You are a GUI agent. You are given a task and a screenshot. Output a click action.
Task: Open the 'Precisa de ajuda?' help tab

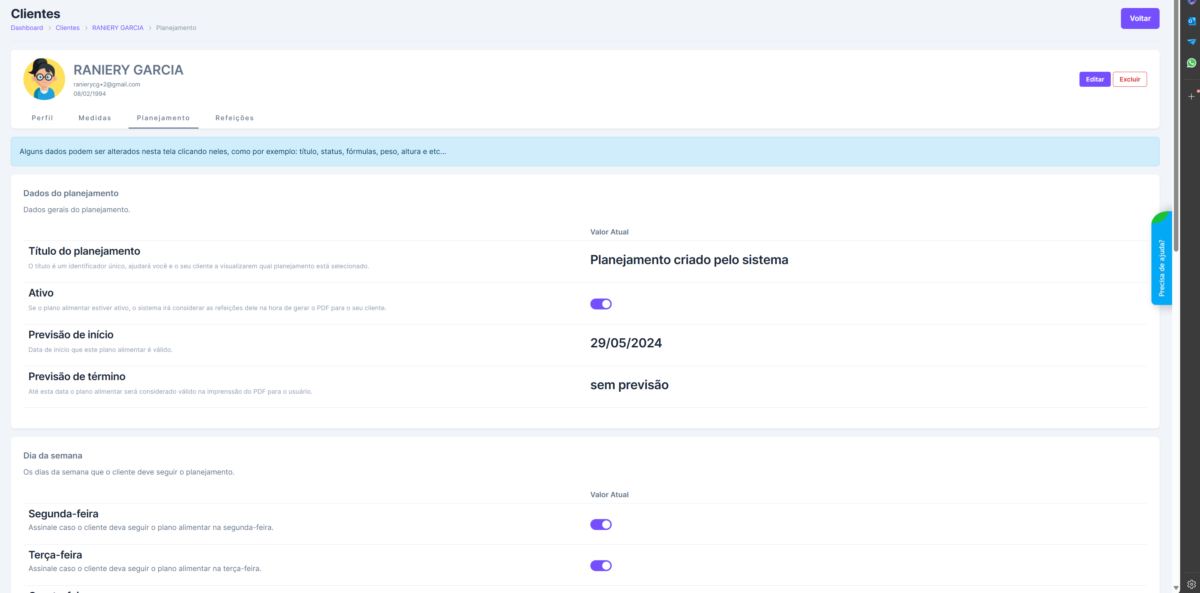(x=1161, y=262)
